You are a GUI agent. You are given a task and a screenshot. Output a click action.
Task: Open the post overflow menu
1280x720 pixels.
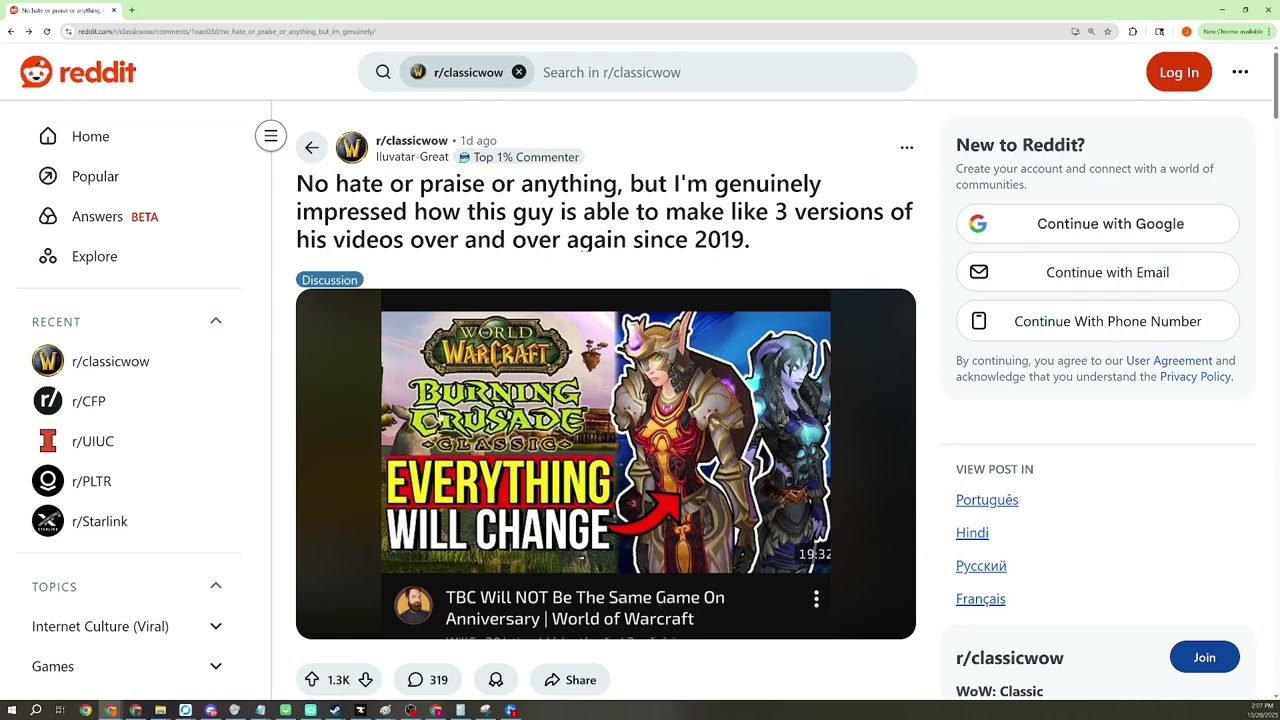pyautogui.click(x=907, y=148)
